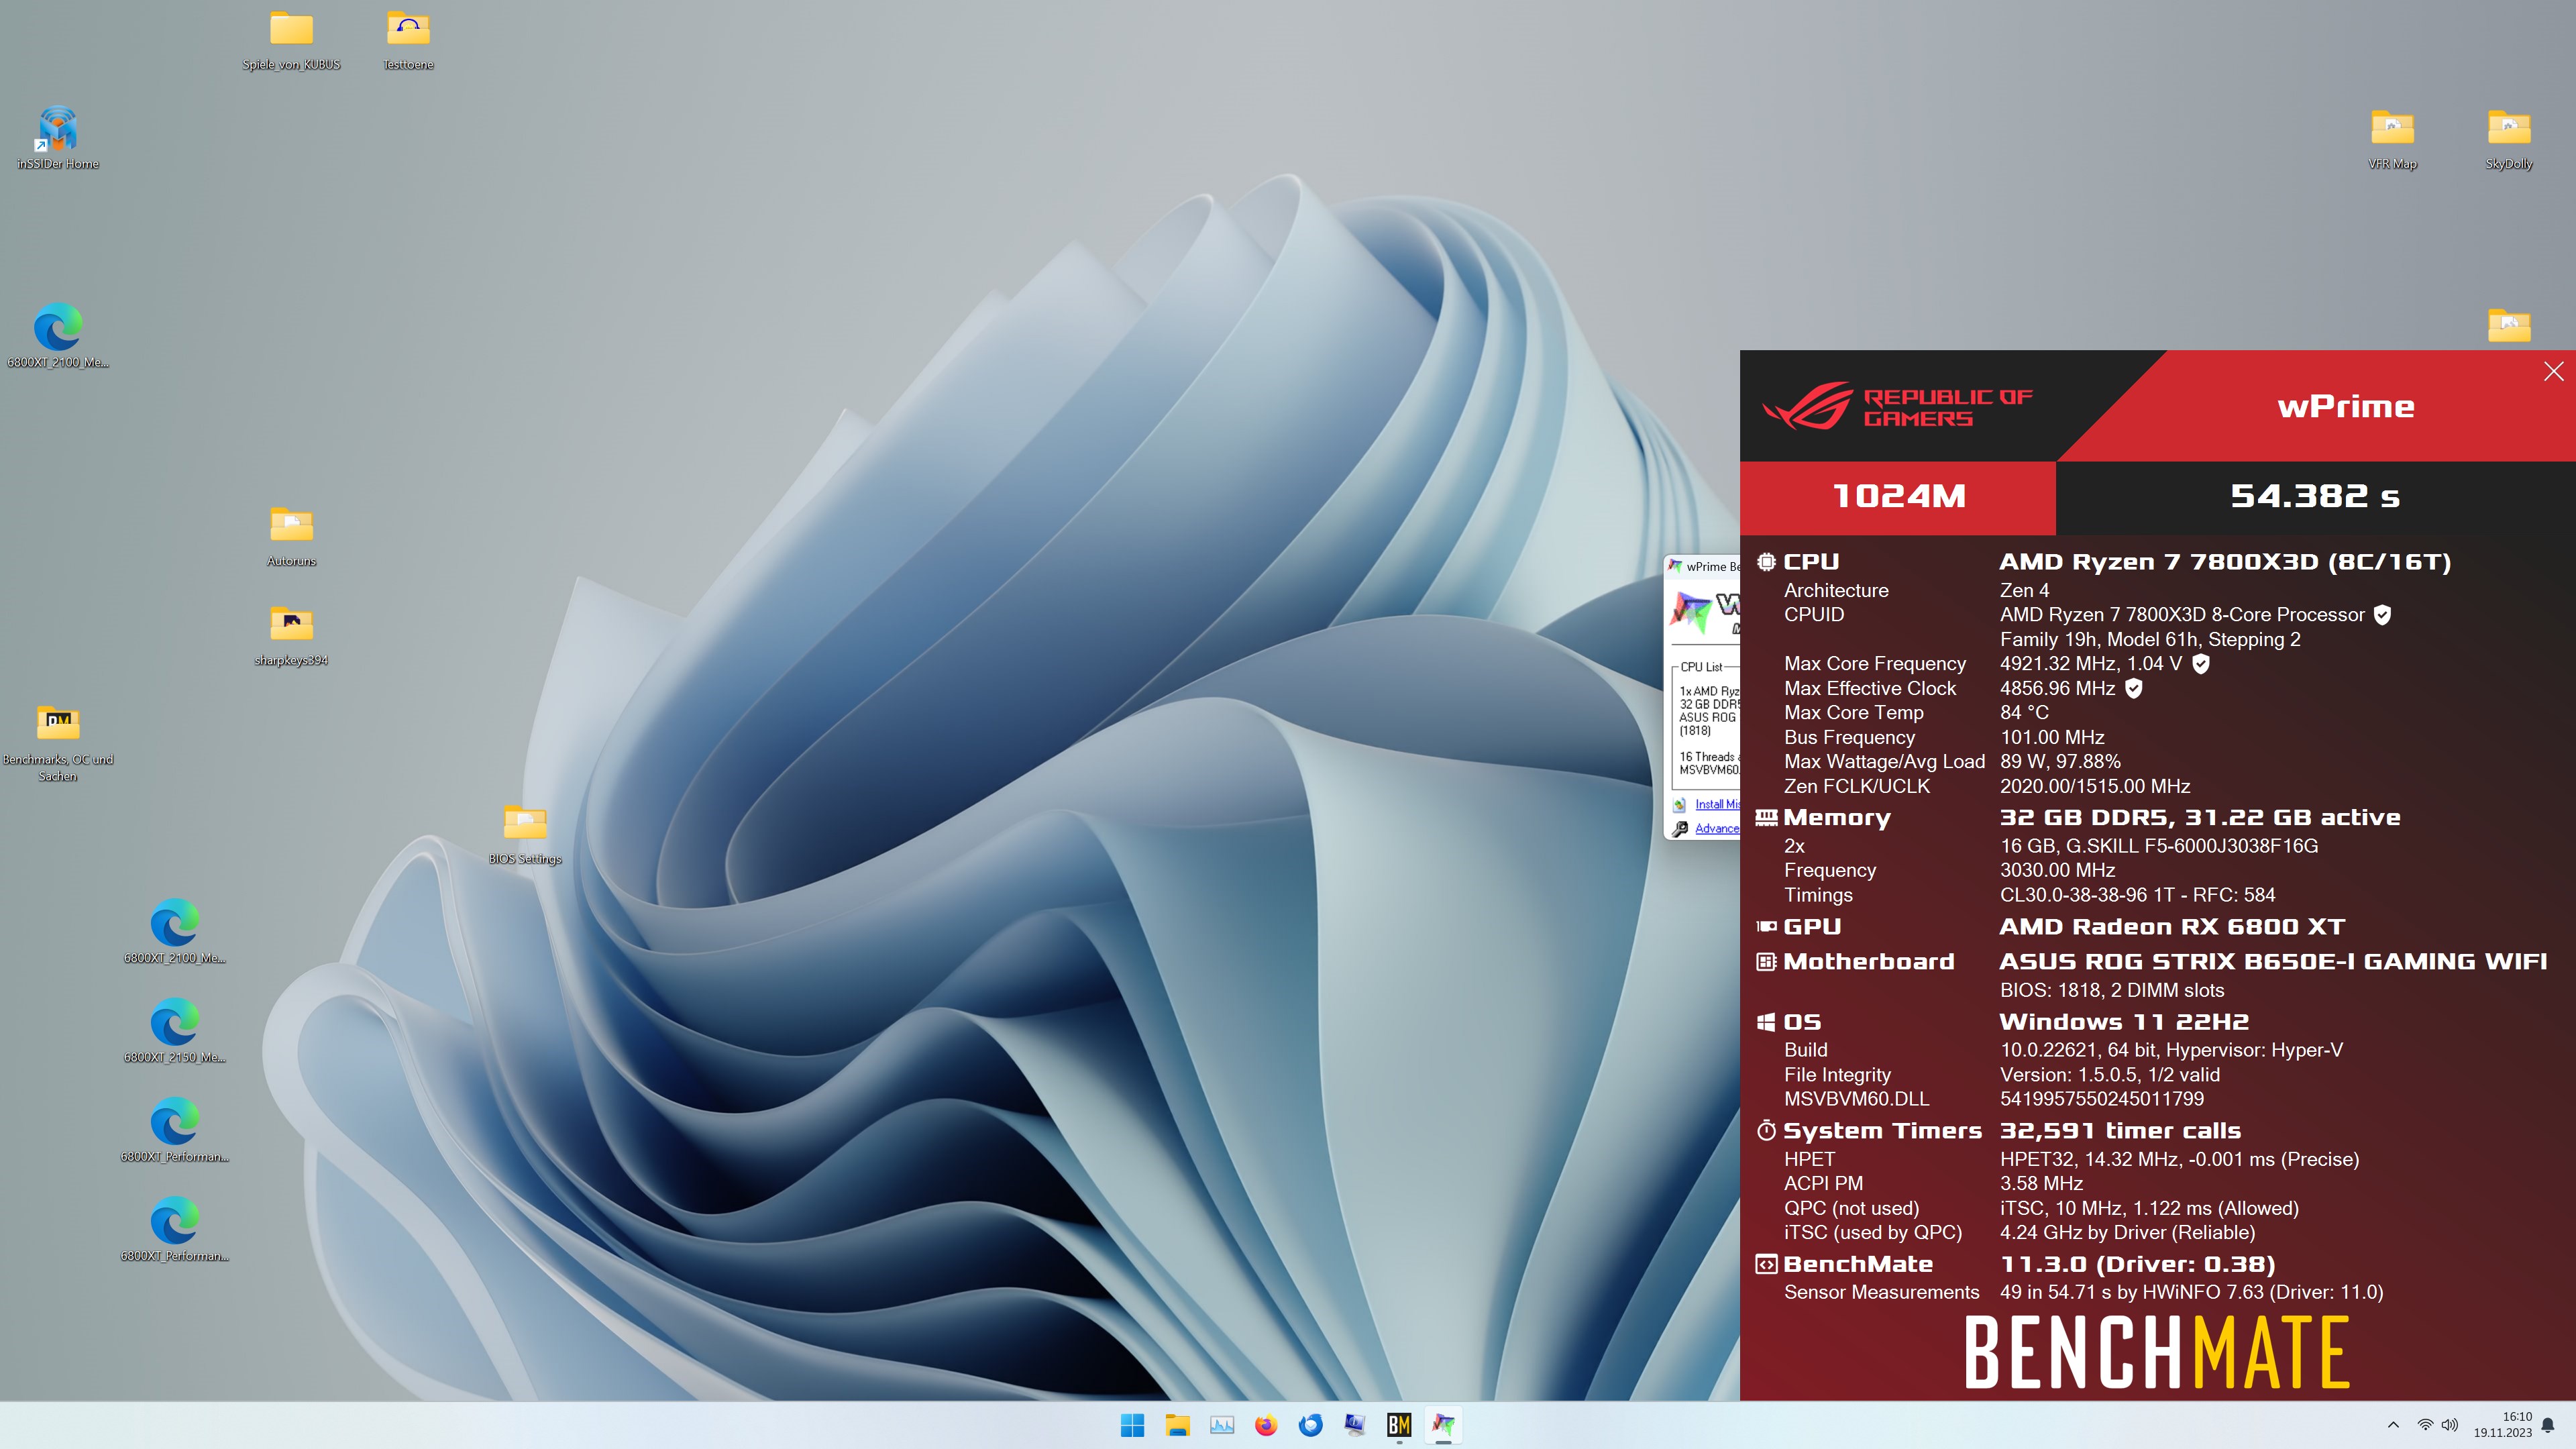The height and width of the screenshot is (1449, 2576).
Task: Click the 1024M benchmark label
Action: [x=1898, y=496]
